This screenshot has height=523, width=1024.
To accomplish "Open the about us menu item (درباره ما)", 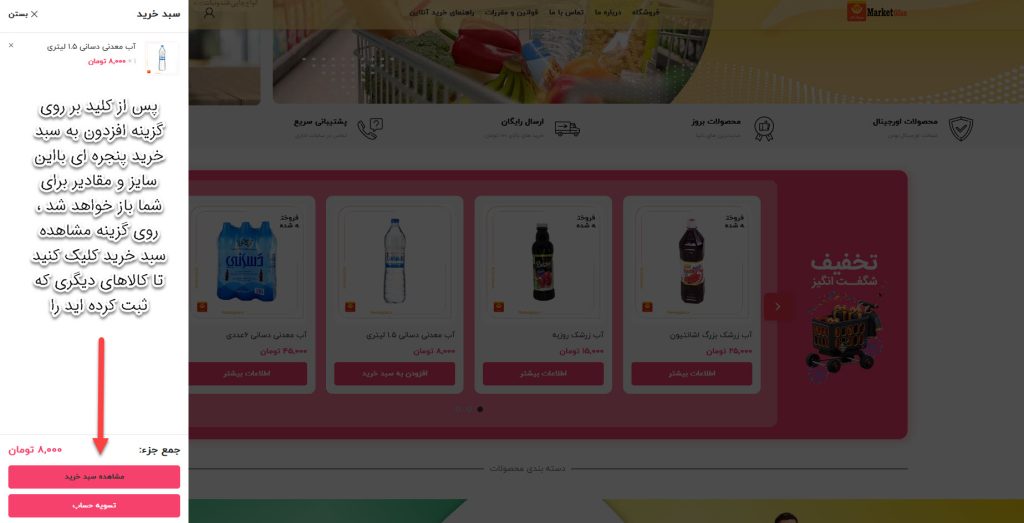I will click(608, 12).
